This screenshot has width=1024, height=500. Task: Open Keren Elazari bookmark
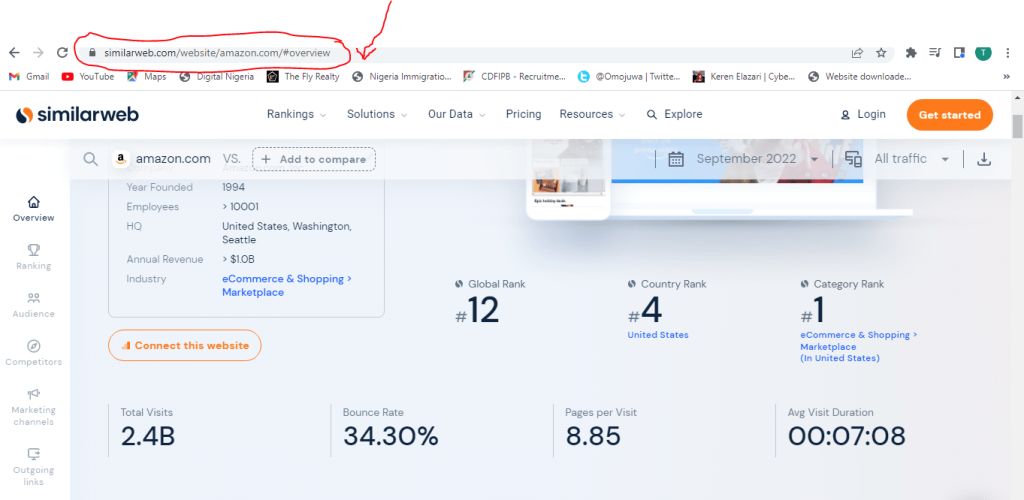(x=744, y=76)
